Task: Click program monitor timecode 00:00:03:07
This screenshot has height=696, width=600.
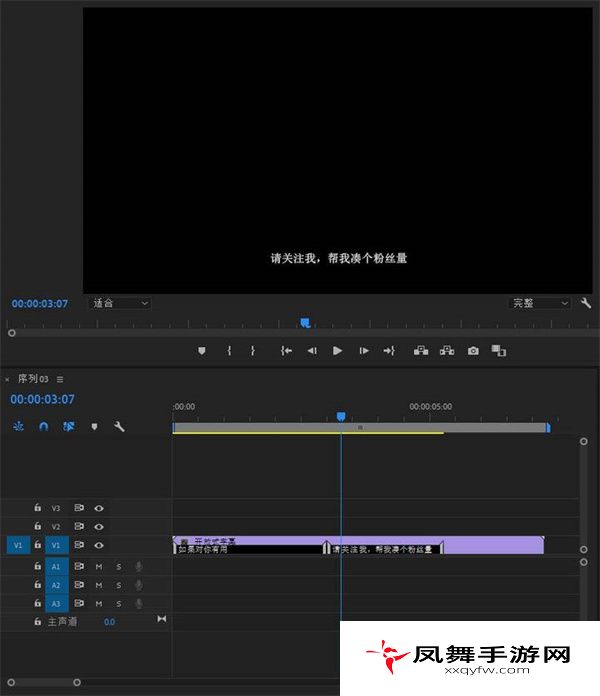Action: pos(39,304)
